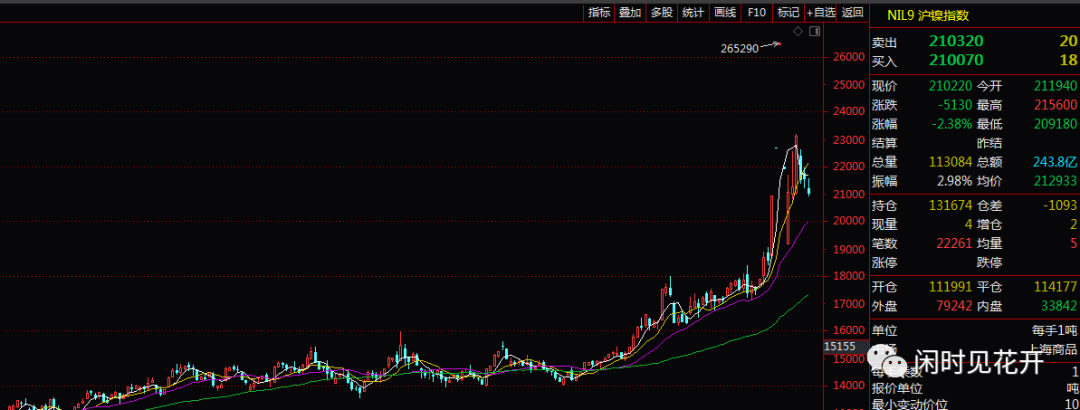Click the 今开 value 211940

[x=1057, y=86]
